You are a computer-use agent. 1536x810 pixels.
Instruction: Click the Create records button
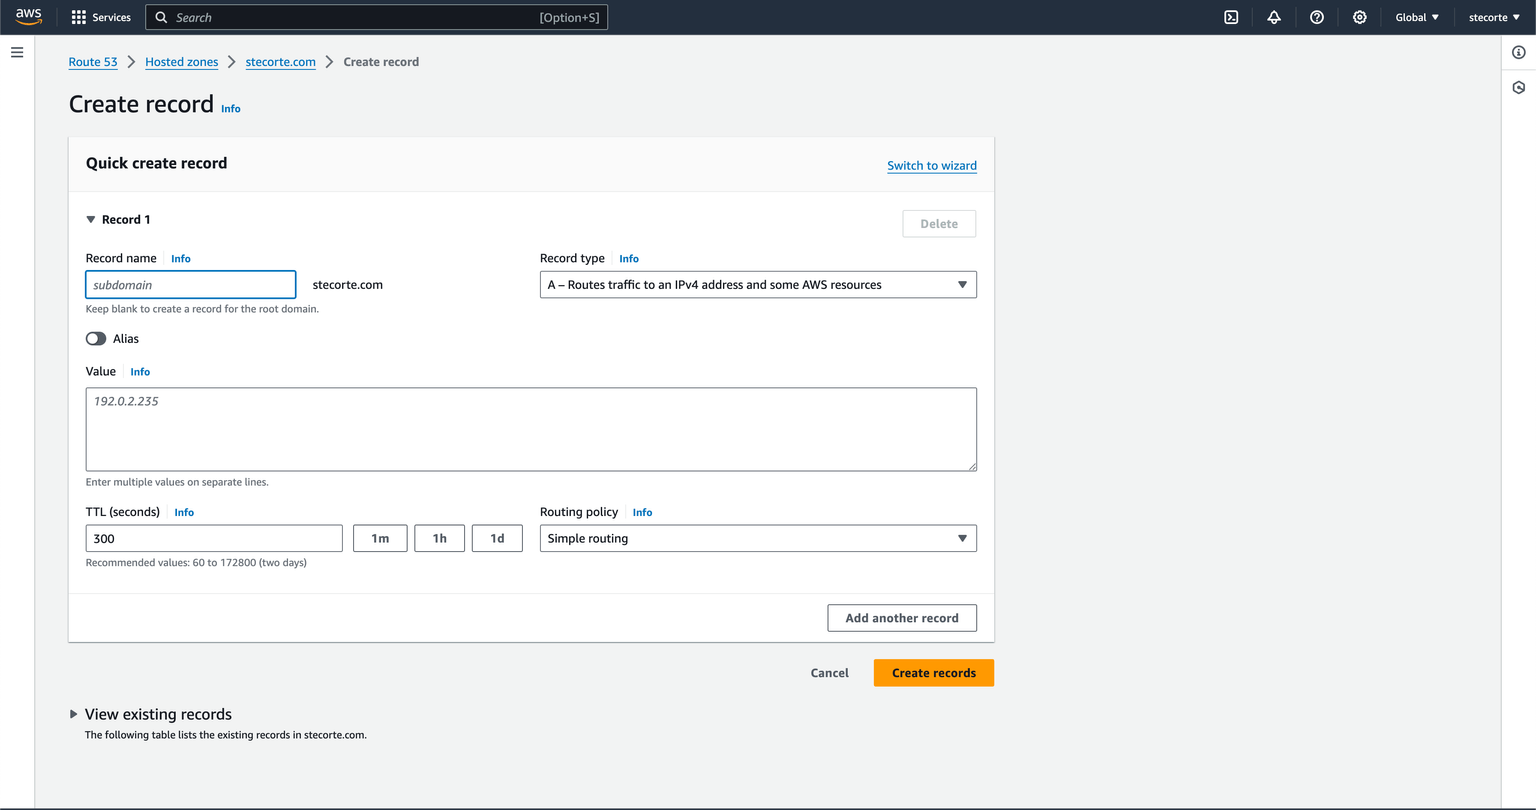pos(933,673)
